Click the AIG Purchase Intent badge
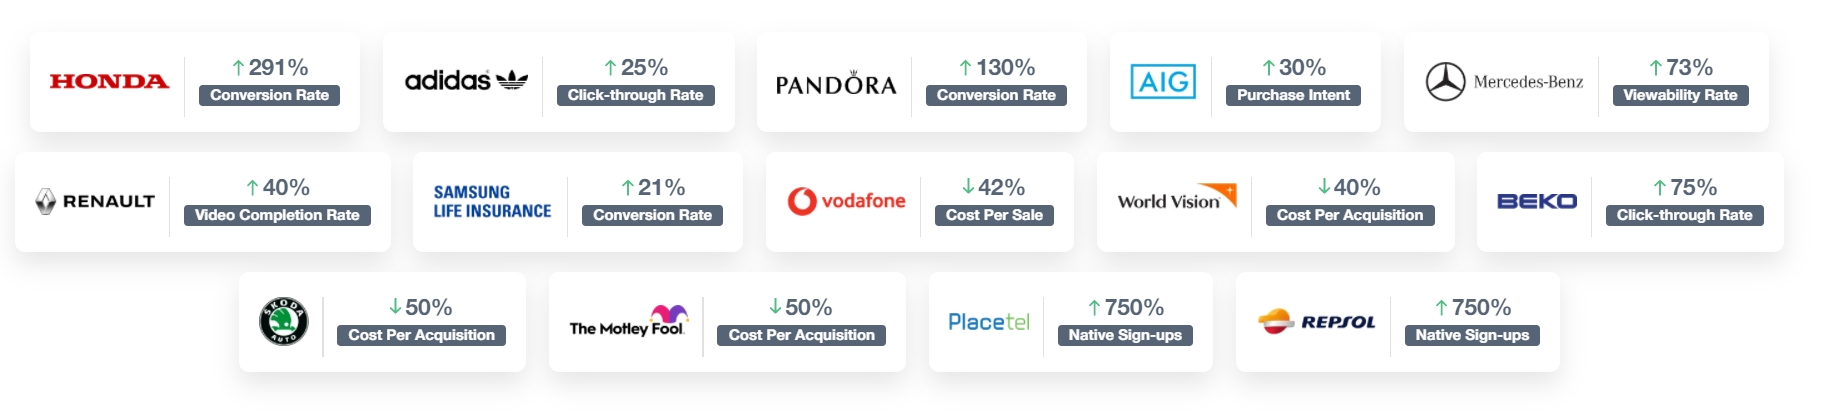The height and width of the screenshot is (412, 1830). [1293, 95]
